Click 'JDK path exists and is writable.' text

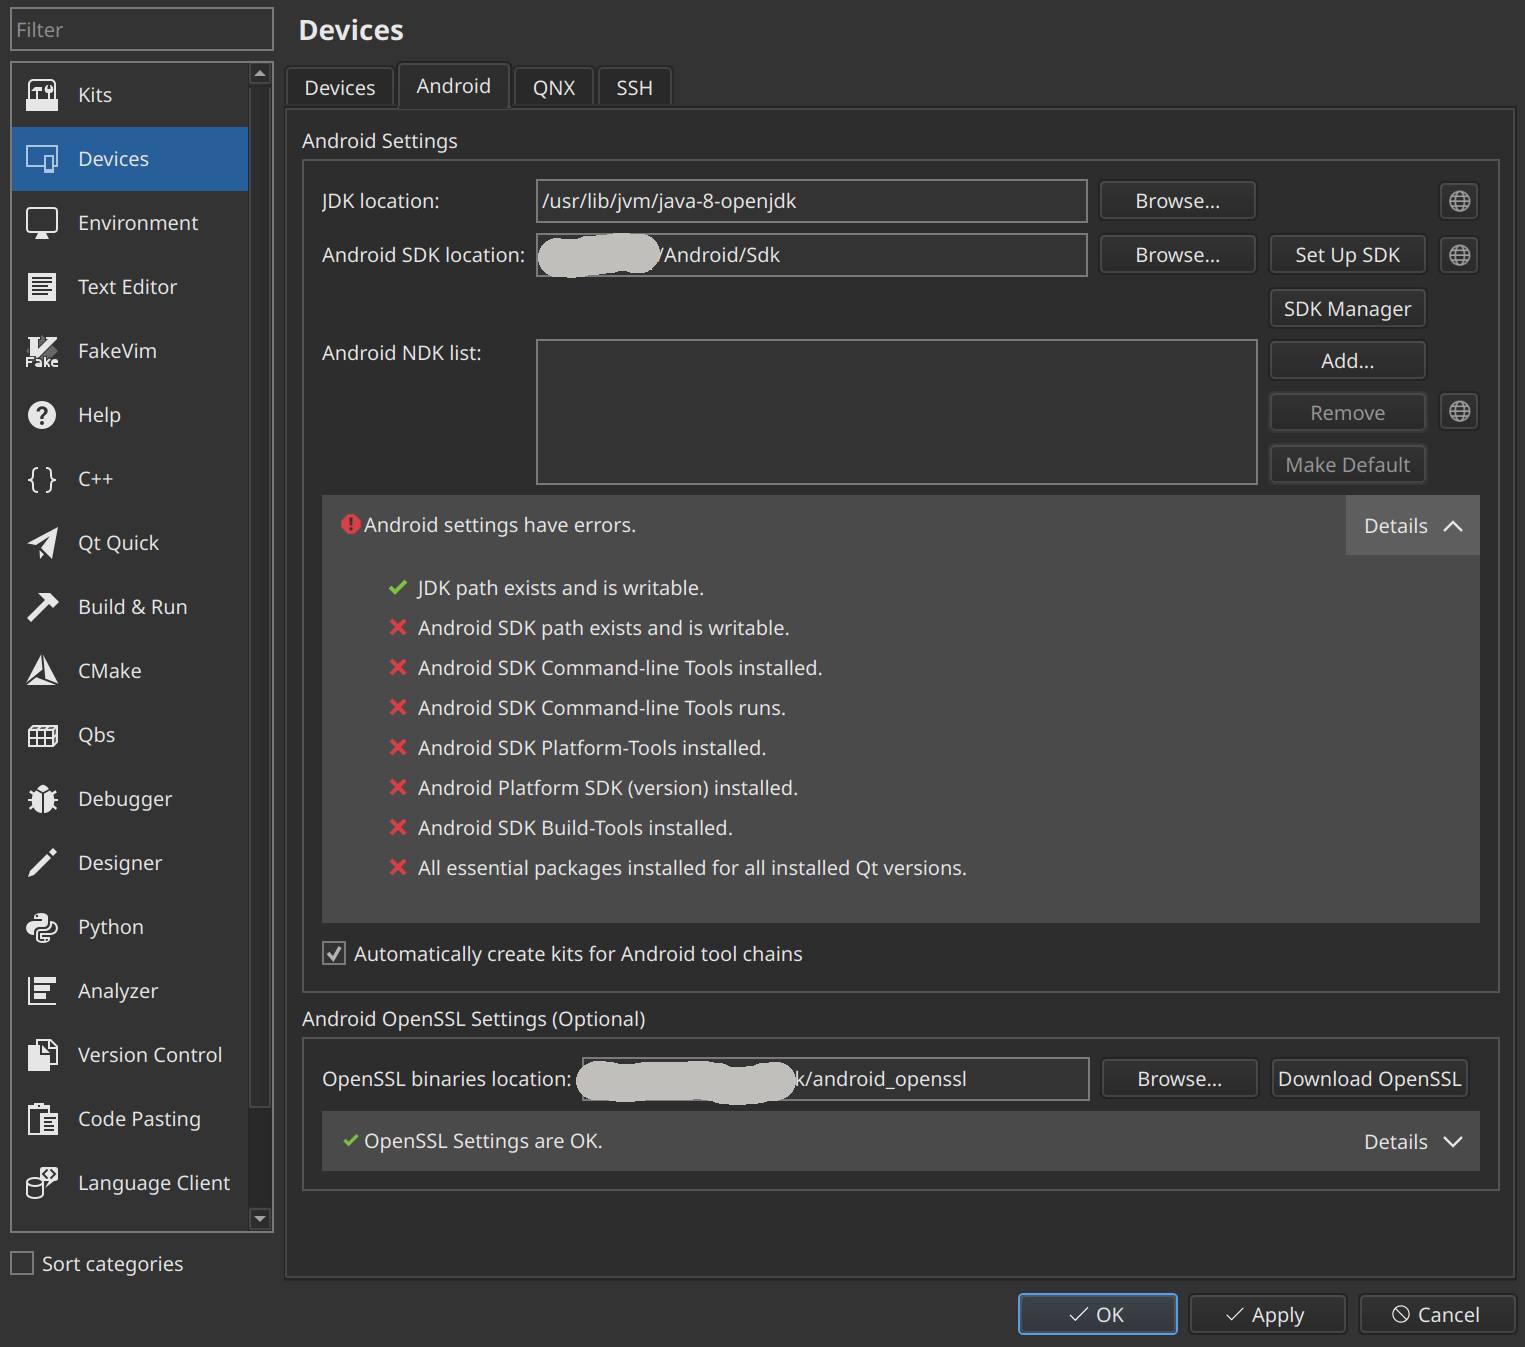point(560,588)
